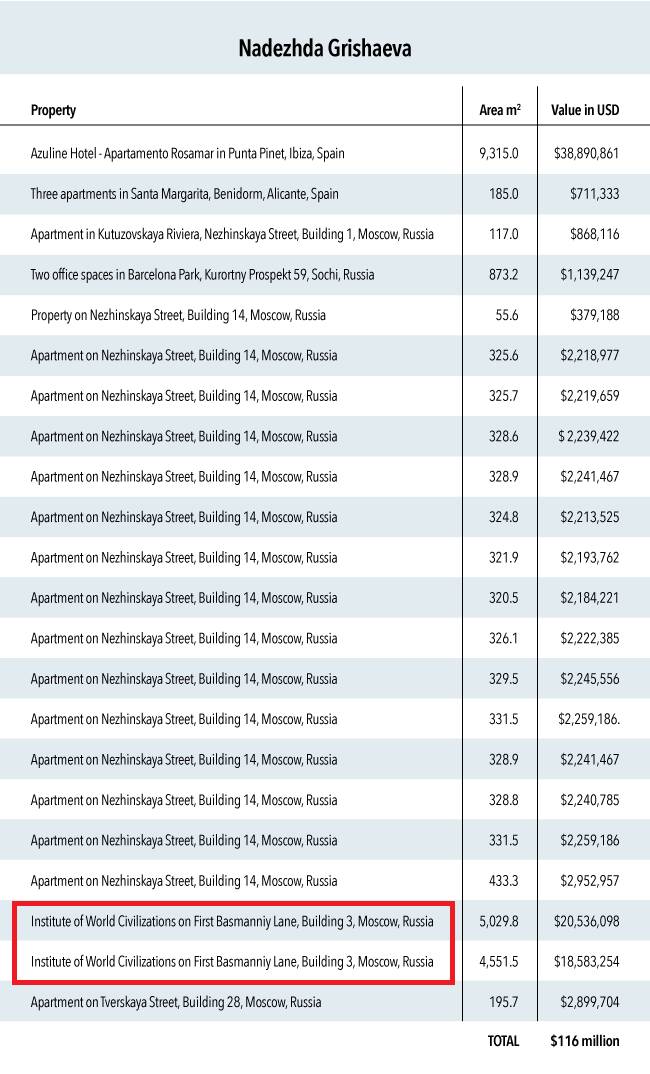Click the Three apartments in Santa Margarita entry
650x1074 pixels.
(x=184, y=194)
